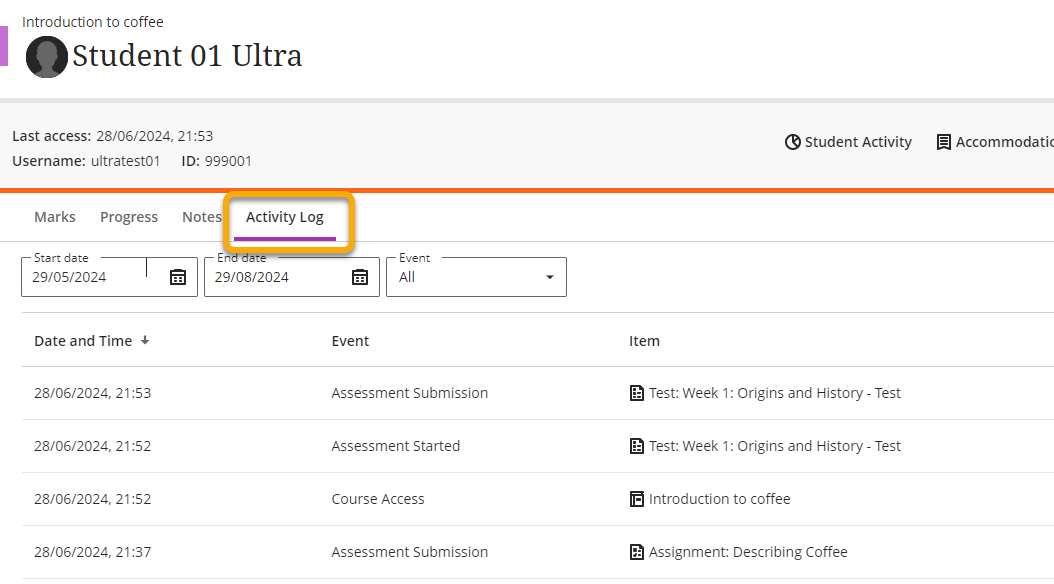This screenshot has width=1054, height=584.
Task: Click the Start date input field
Action: [85, 277]
